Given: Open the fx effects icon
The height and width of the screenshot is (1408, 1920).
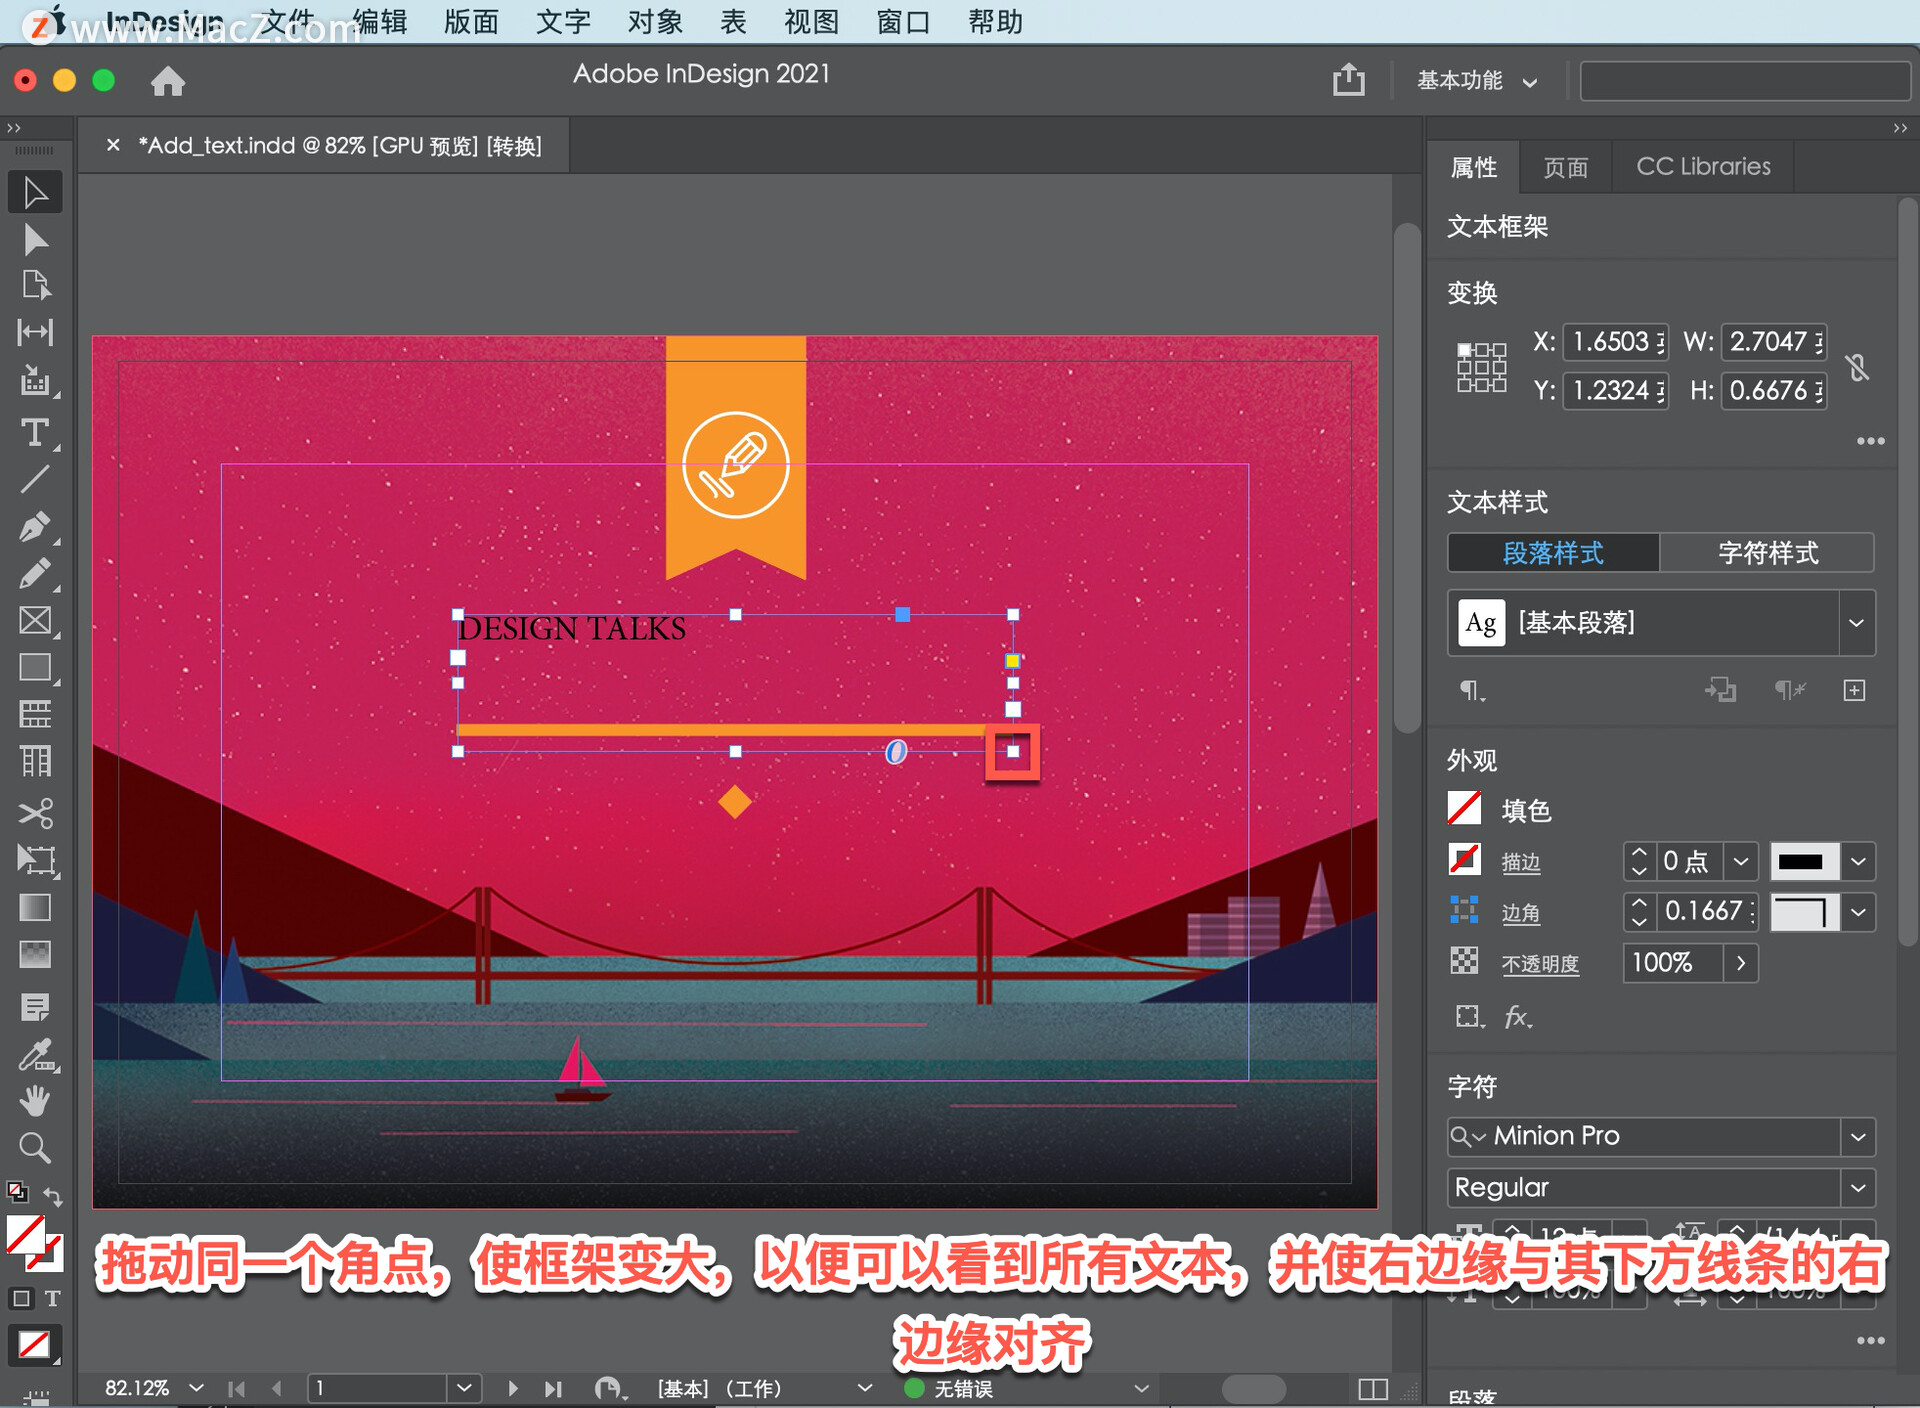Looking at the screenshot, I should pyautogui.click(x=1518, y=1017).
